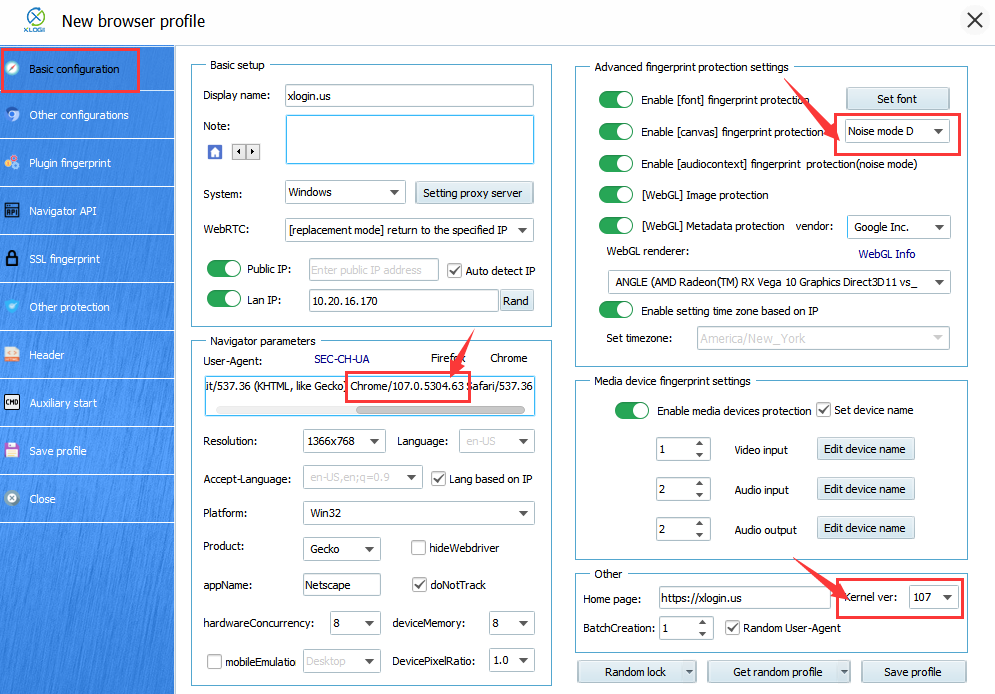The width and height of the screenshot is (995, 694).
Task: Select the Other protection tab
Action: [87, 306]
